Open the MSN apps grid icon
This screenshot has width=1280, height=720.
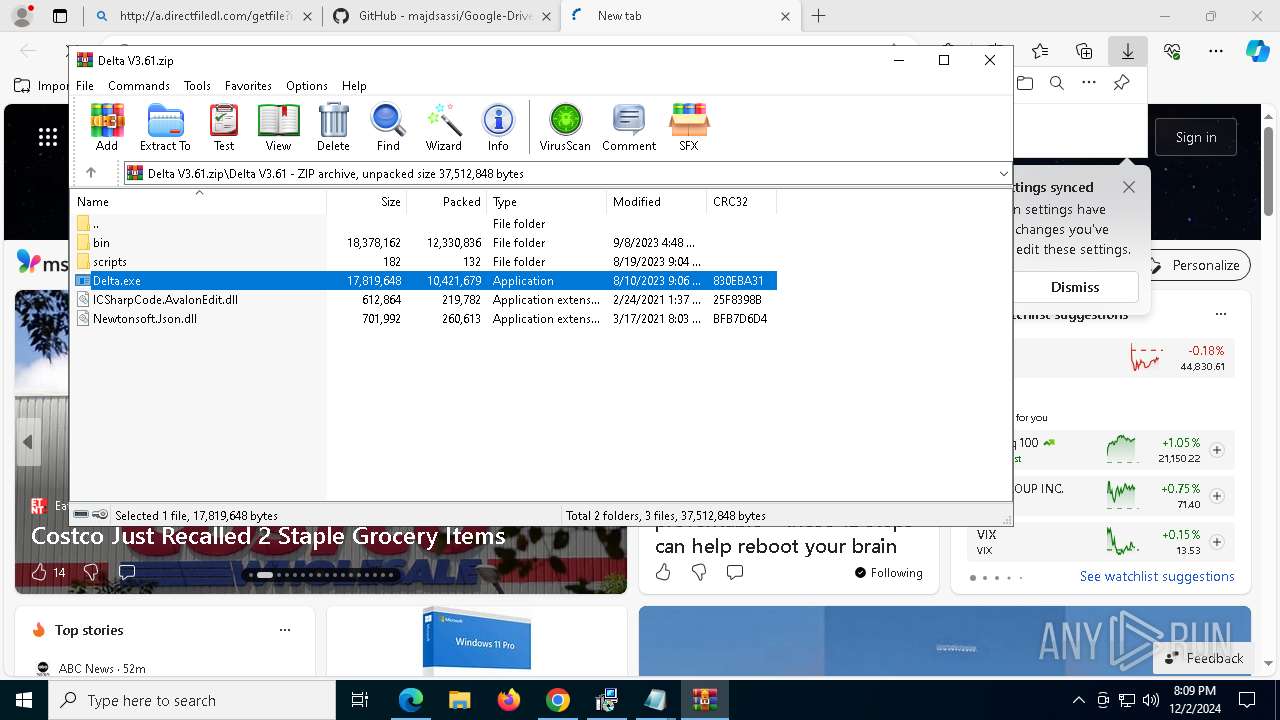click(x=48, y=137)
